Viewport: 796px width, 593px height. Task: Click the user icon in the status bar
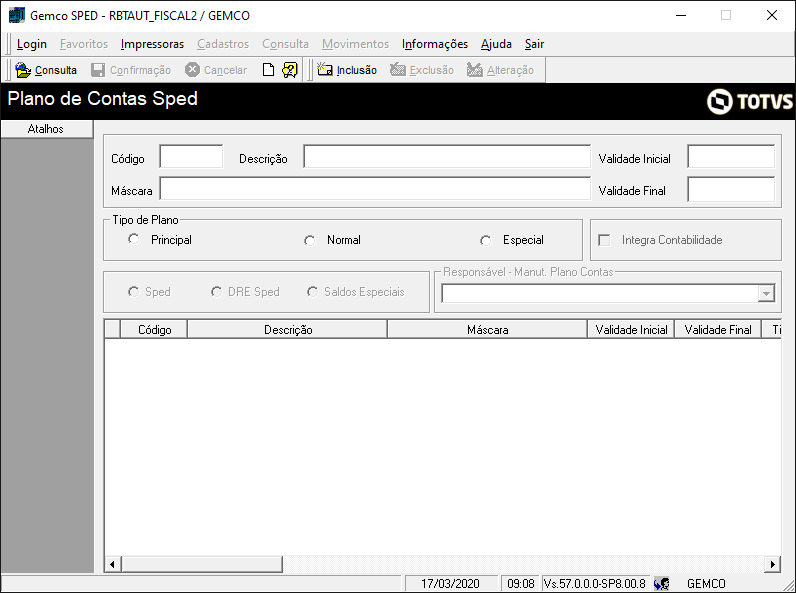[661, 583]
